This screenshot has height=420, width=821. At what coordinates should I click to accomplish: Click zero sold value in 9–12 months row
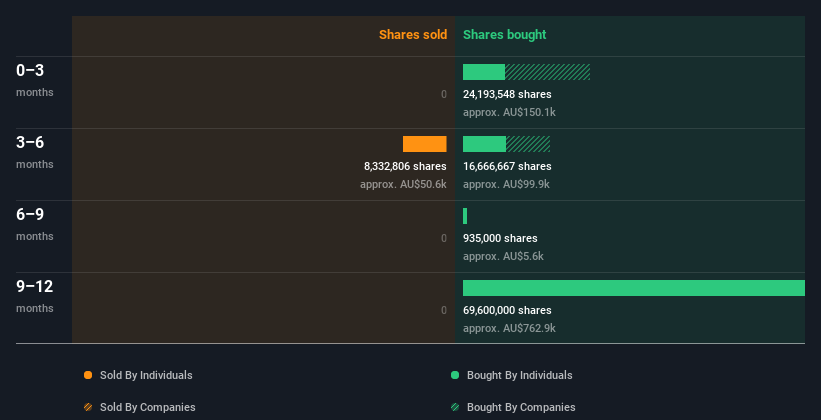444,311
